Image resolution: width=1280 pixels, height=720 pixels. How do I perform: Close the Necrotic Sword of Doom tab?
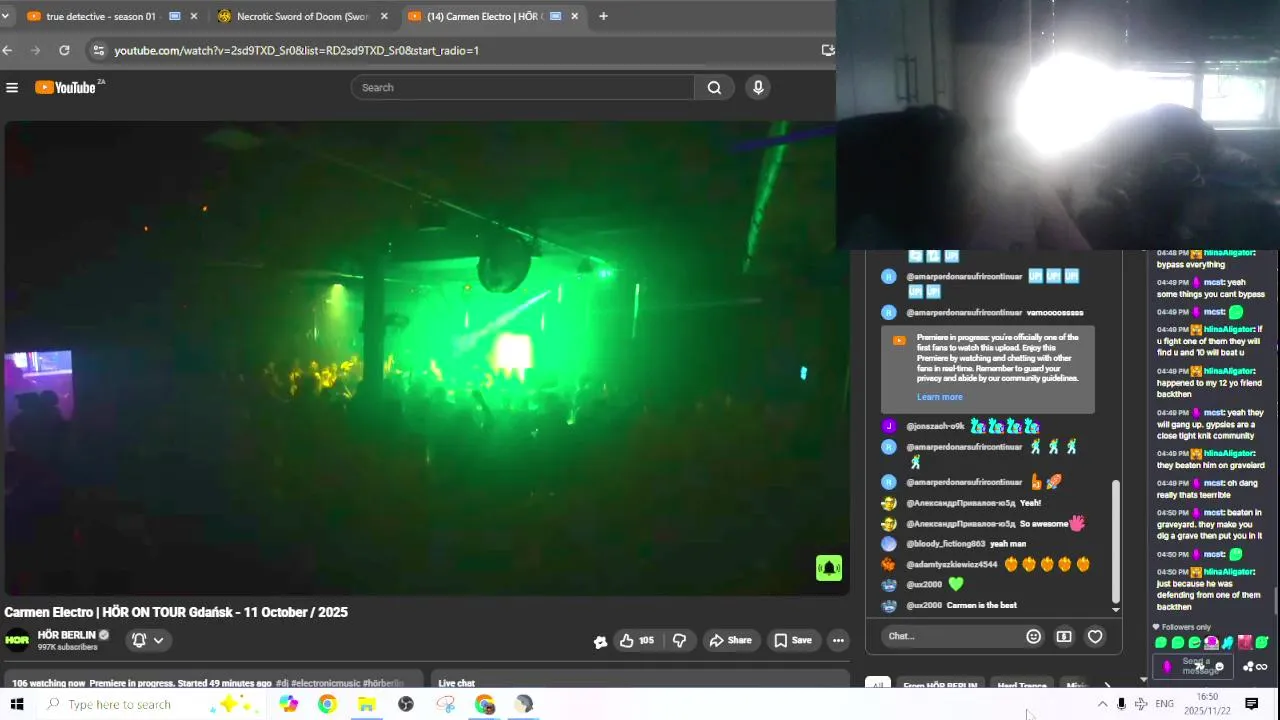pos(384,16)
